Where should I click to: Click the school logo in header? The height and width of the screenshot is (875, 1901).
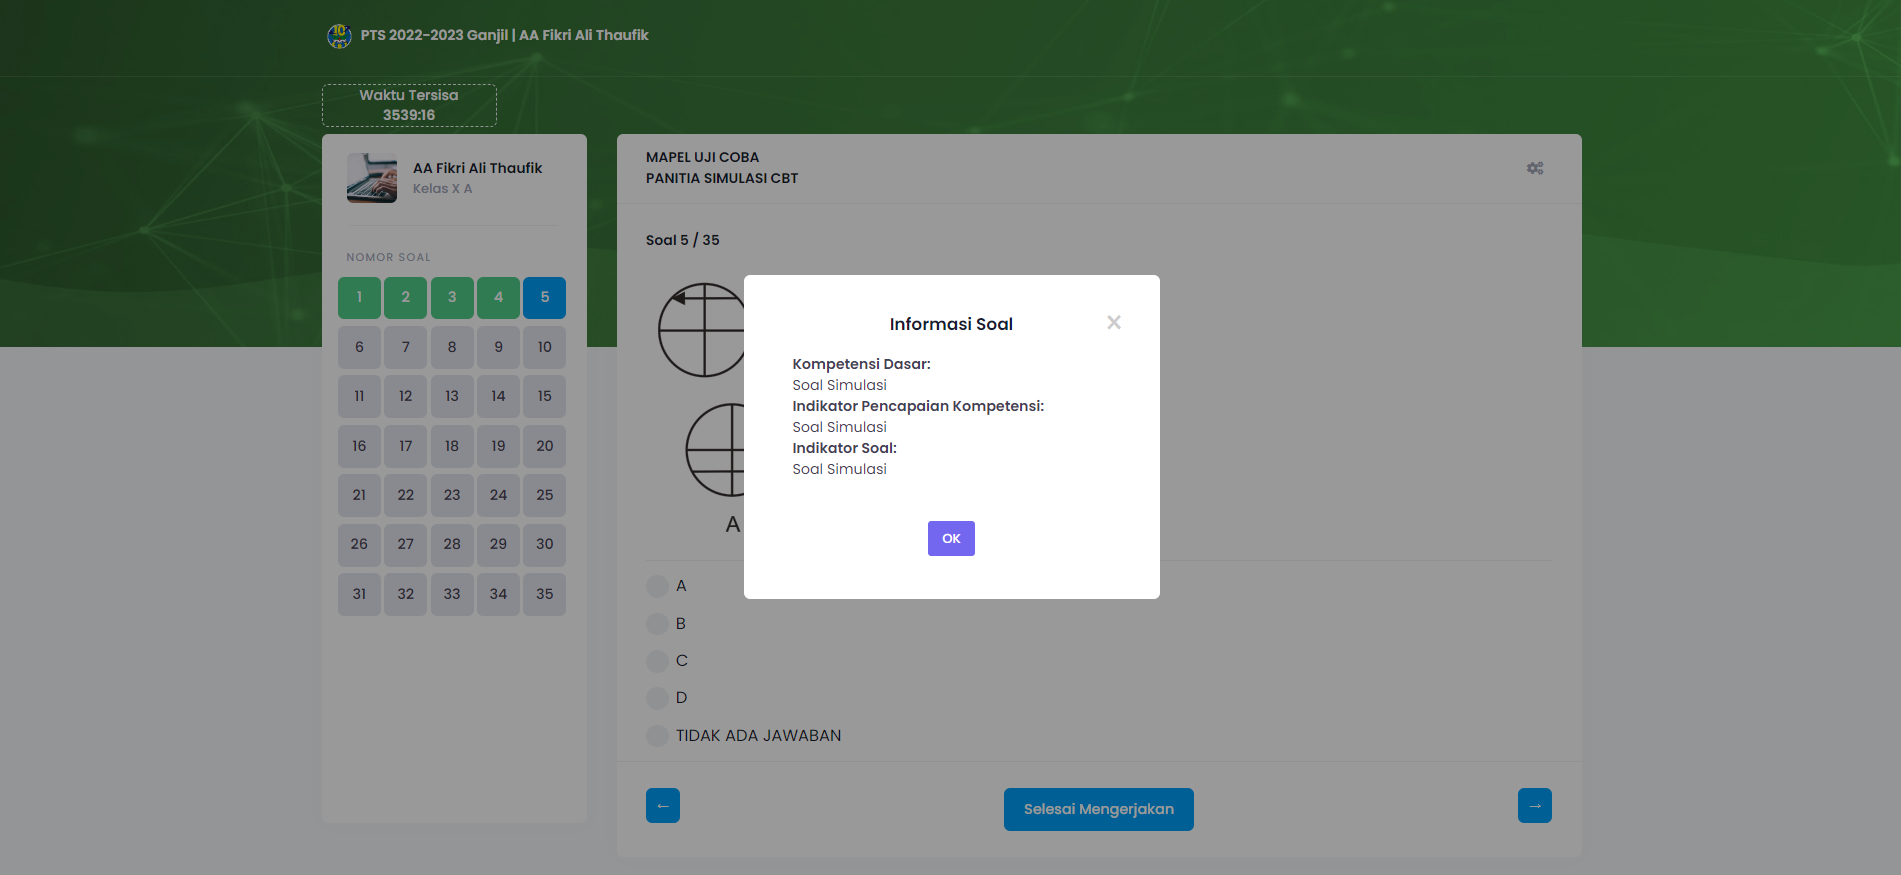[339, 36]
